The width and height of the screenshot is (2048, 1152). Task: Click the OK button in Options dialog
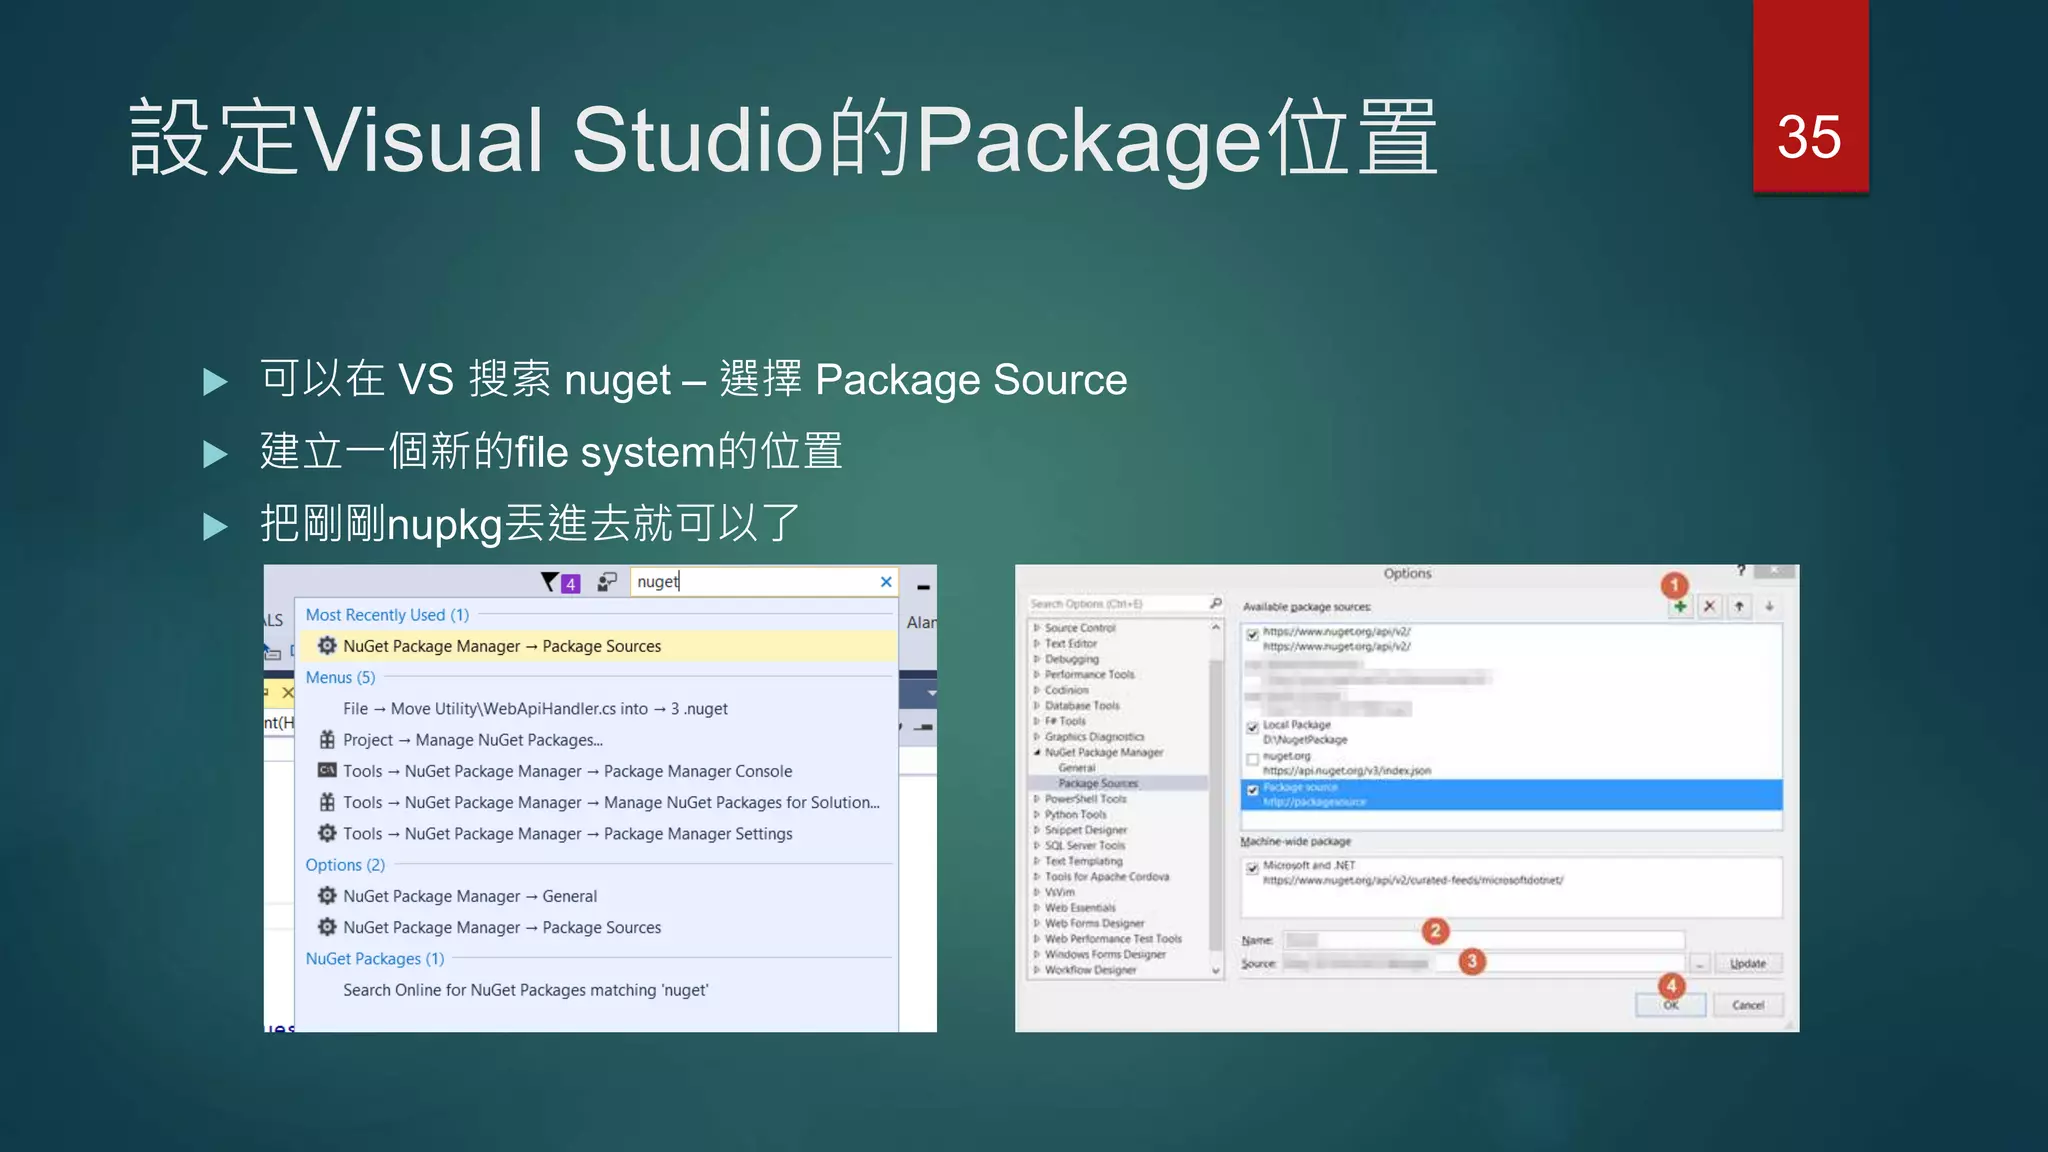coord(1671,1005)
